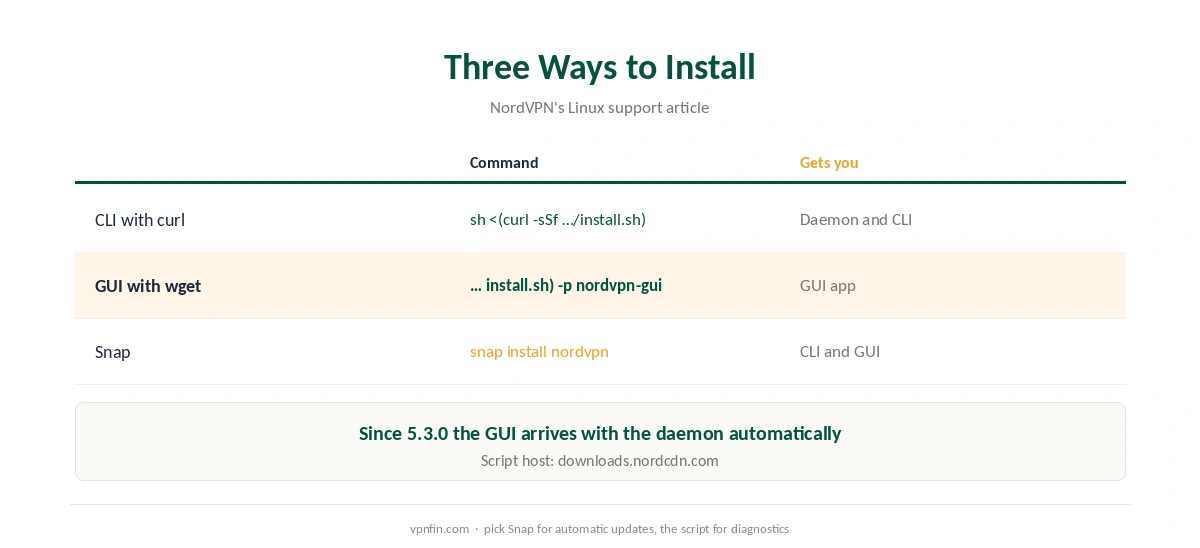Click the 'Three Ways to Install' heading
Screen dimensions: 1200x548
click(x=600, y=67)
